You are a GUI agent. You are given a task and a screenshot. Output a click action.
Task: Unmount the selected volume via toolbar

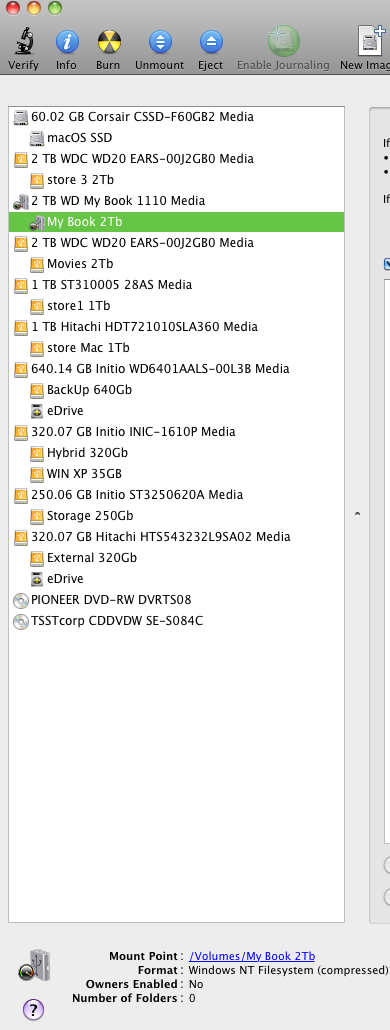160,42
